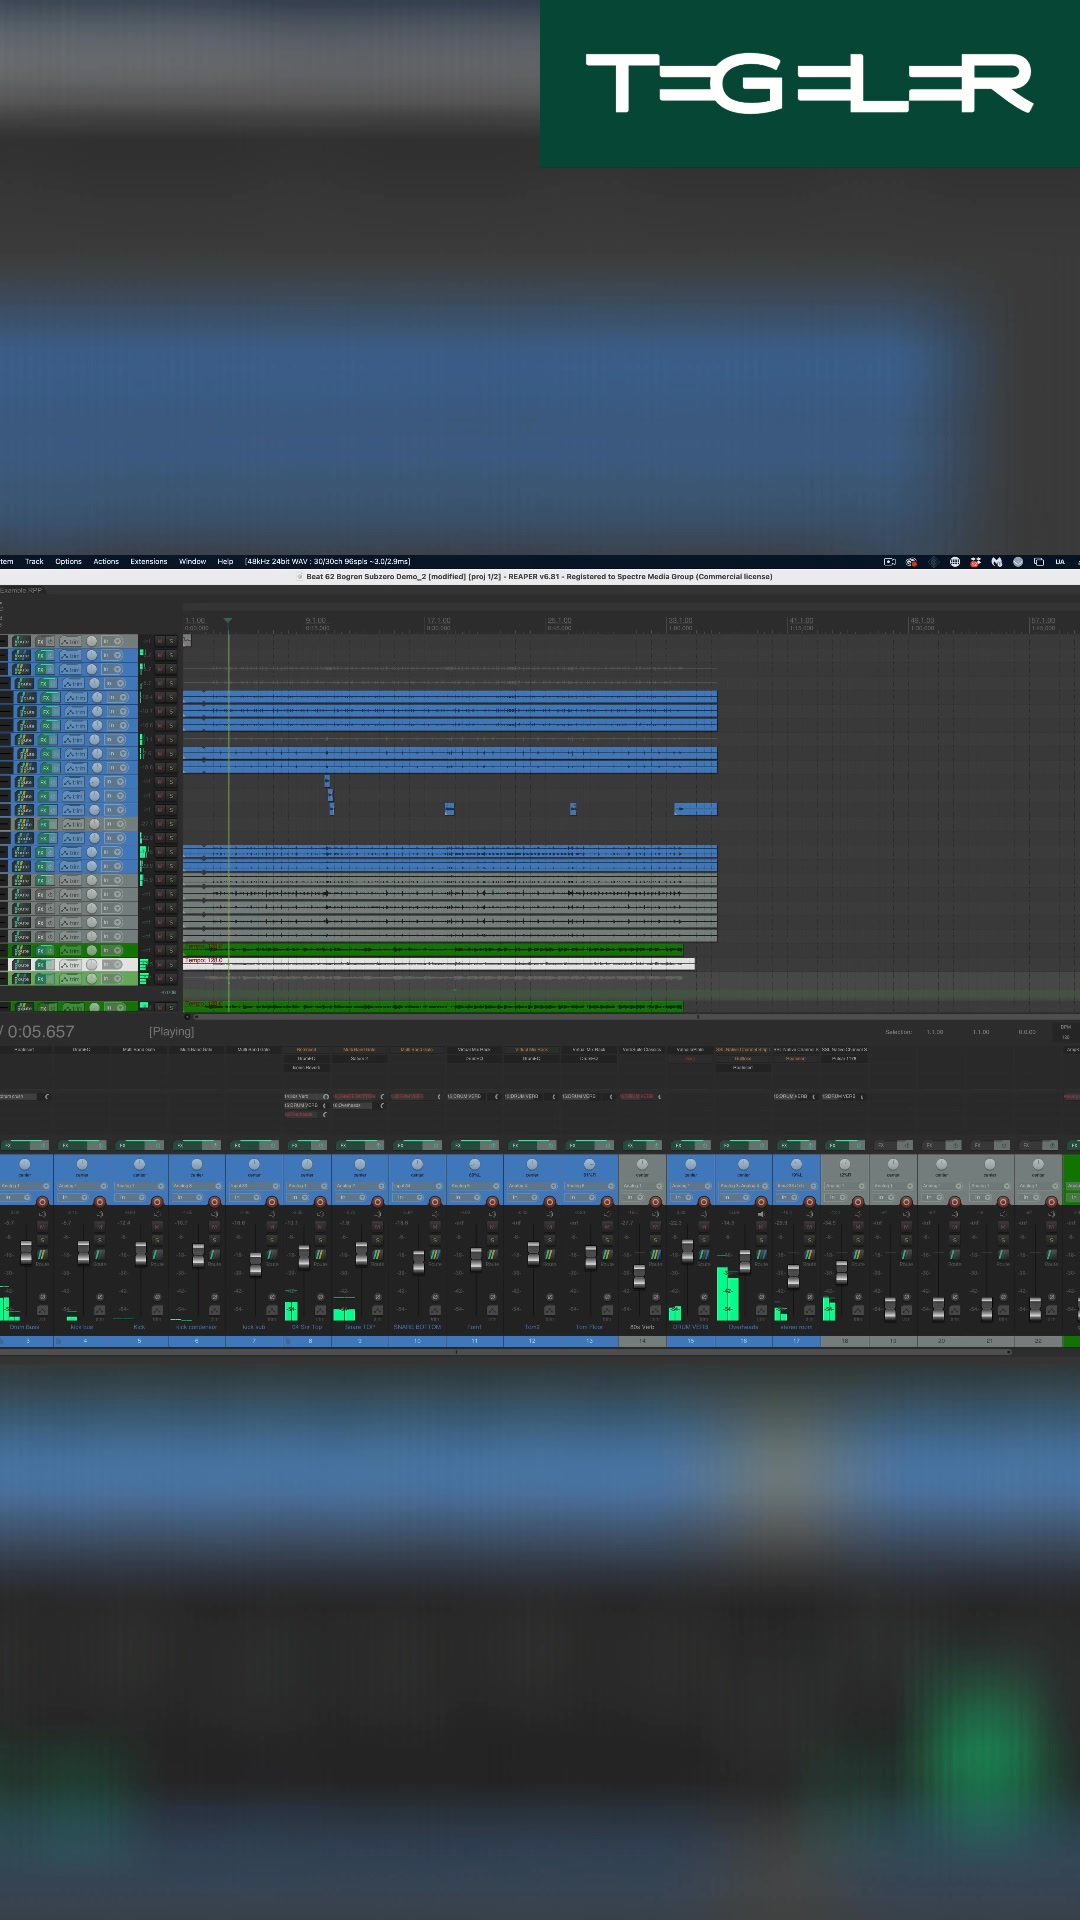Open the Track menu
Image resolution: width=1080 pixels, height=1920 pixels.
(x=34, y=562)
